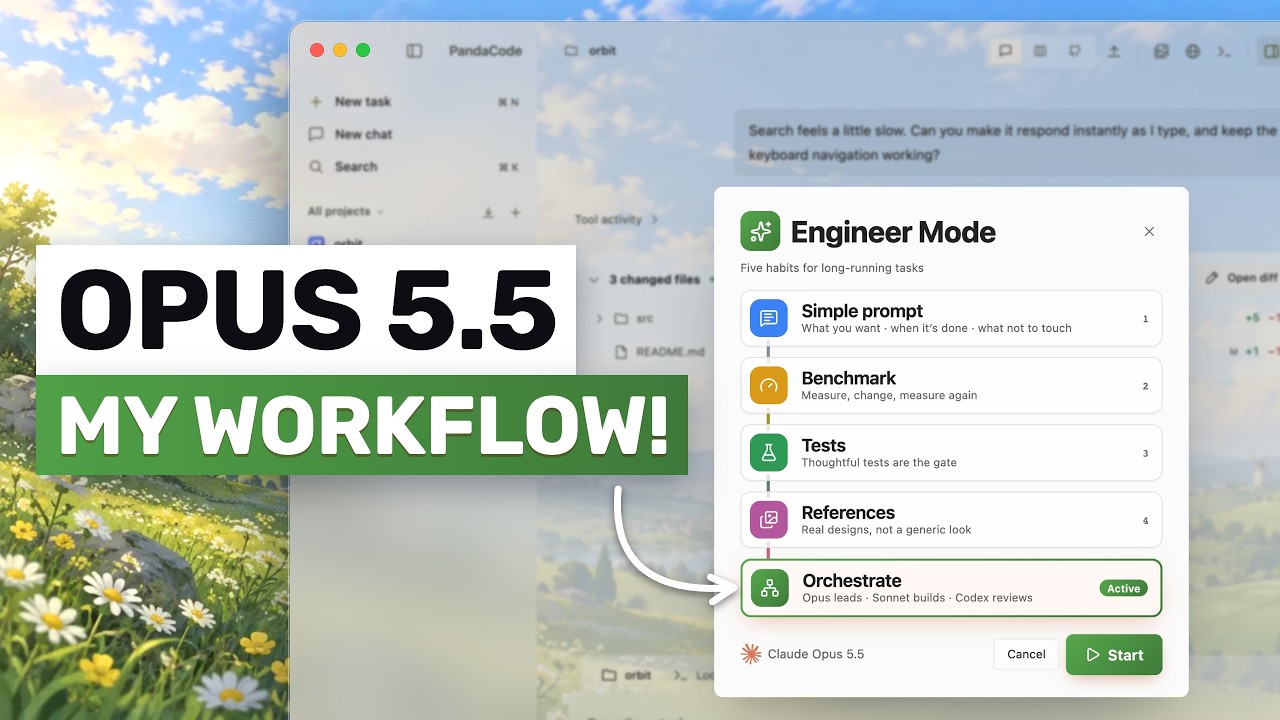This screenshot has height=720, width=1280.
Task: Click the import arrow next to All projects
Action: [x=488, y=212]
